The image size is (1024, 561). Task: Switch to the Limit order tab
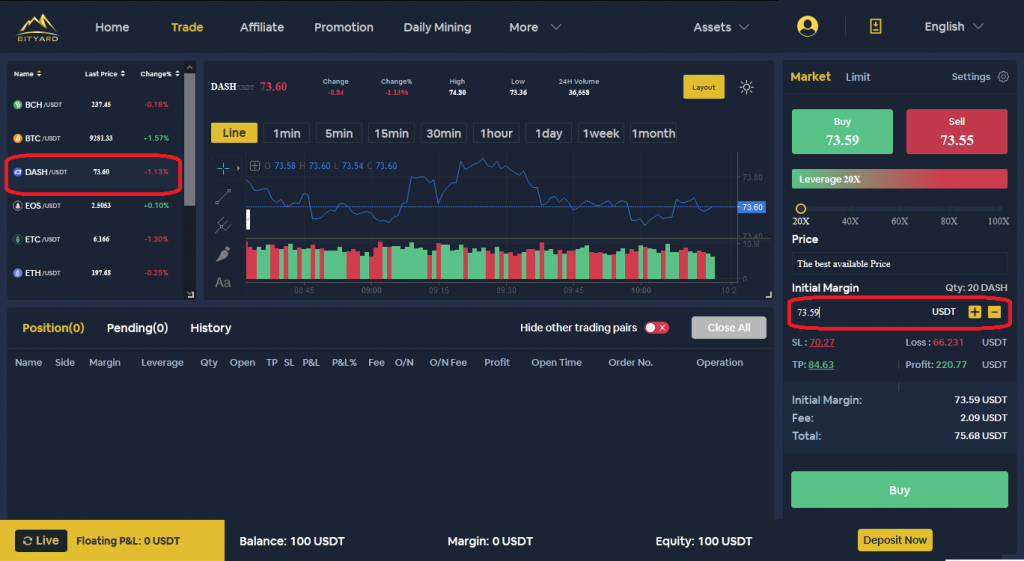pyautogui.click(x=857, y=77)
